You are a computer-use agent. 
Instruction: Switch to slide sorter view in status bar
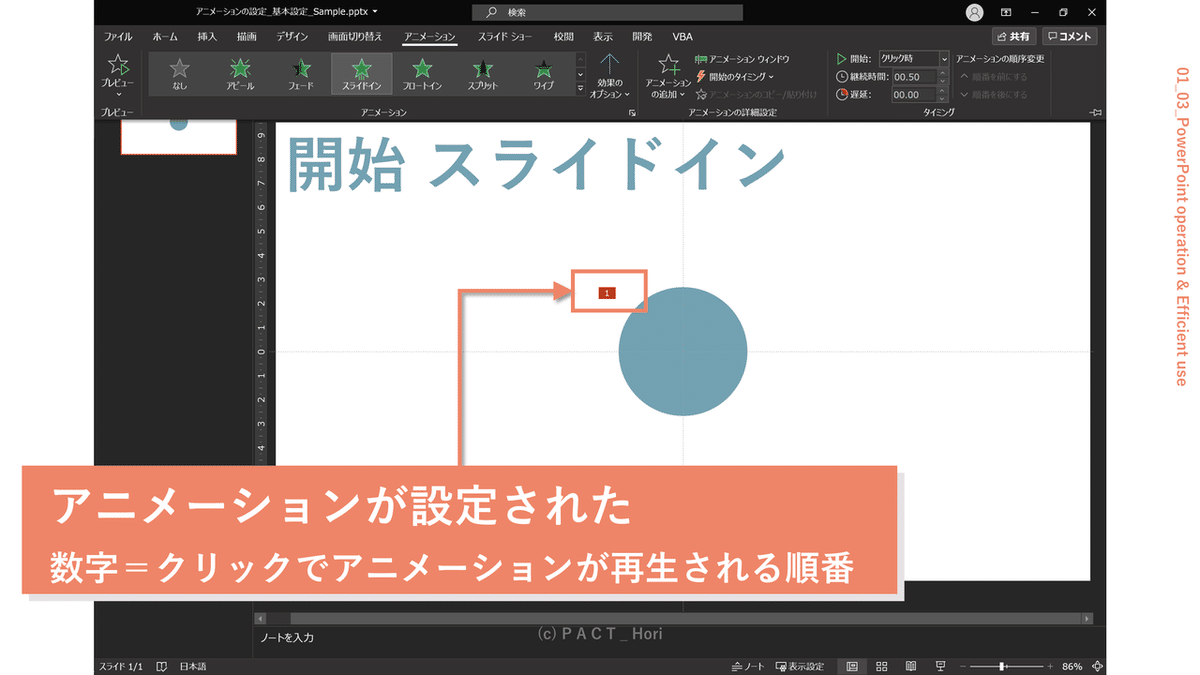click(881, 665)
